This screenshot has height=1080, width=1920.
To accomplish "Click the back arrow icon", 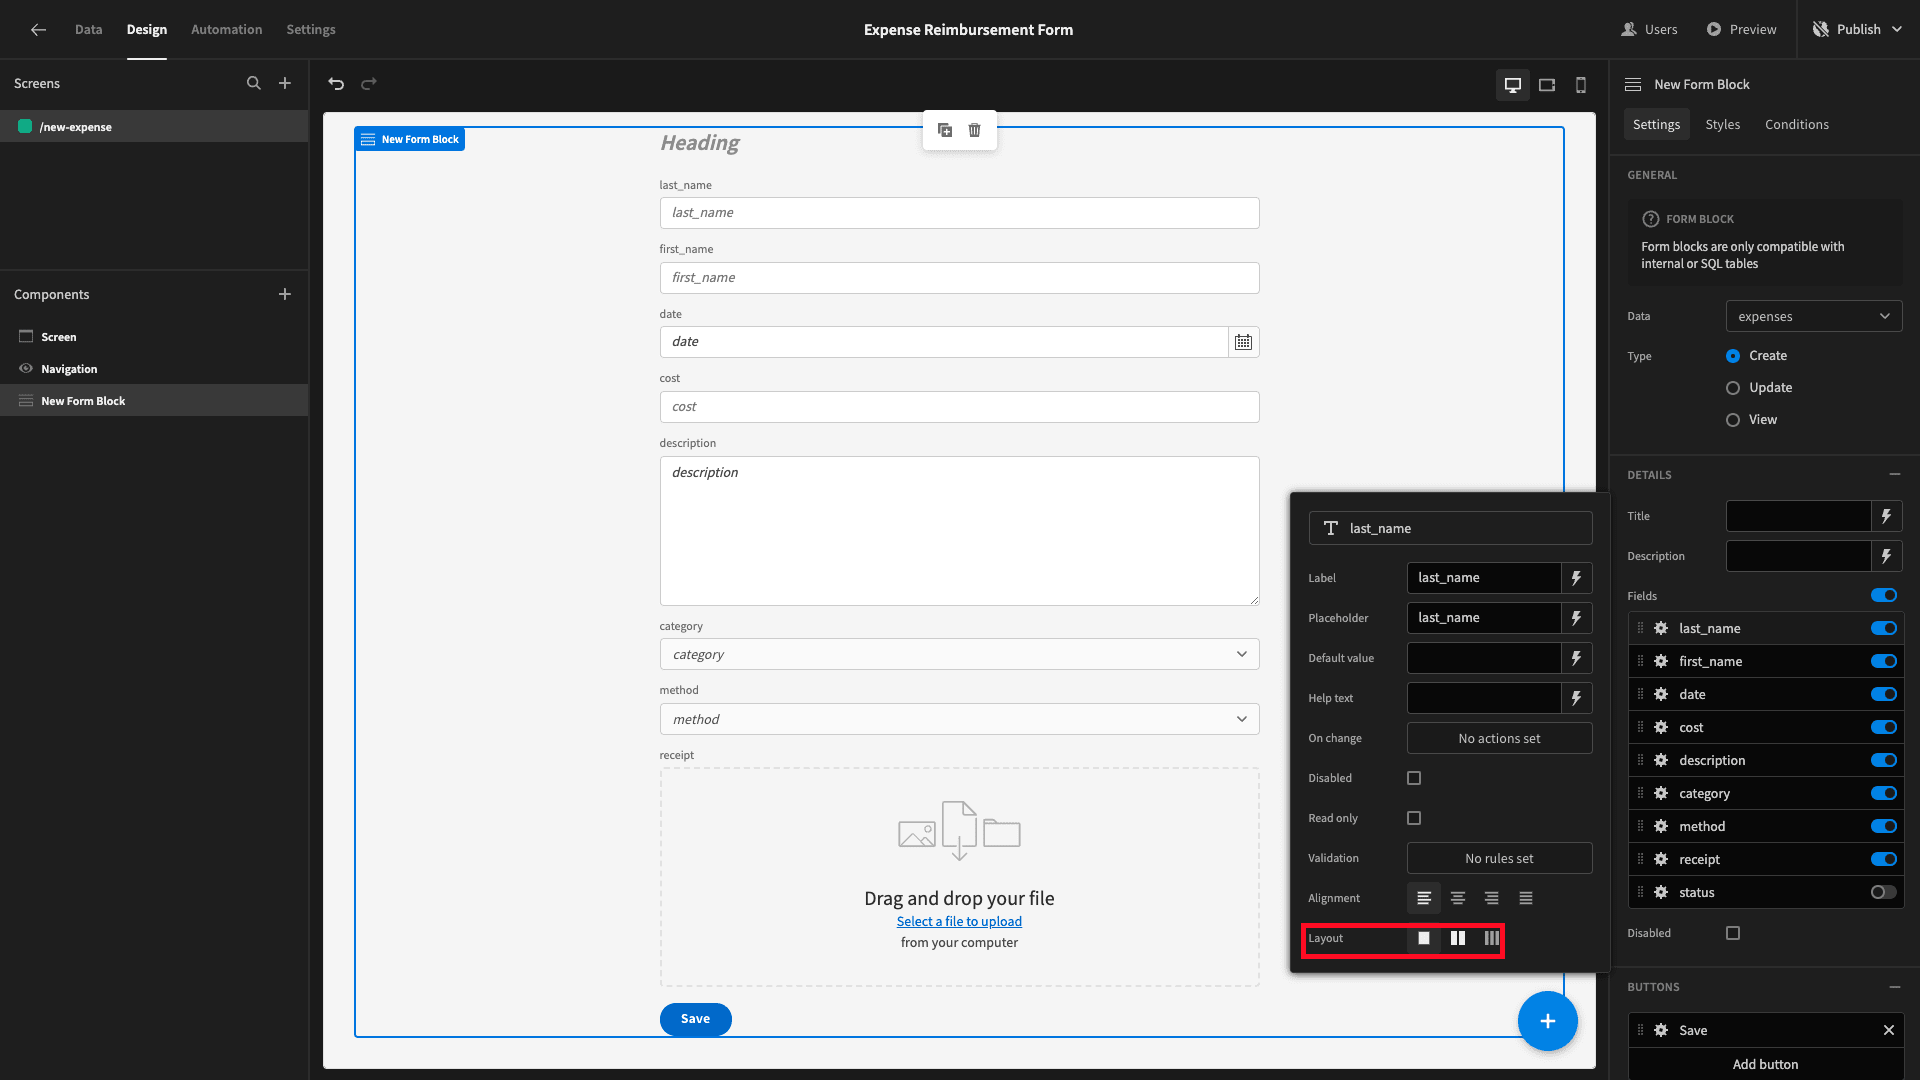I will tap(38, 30).
